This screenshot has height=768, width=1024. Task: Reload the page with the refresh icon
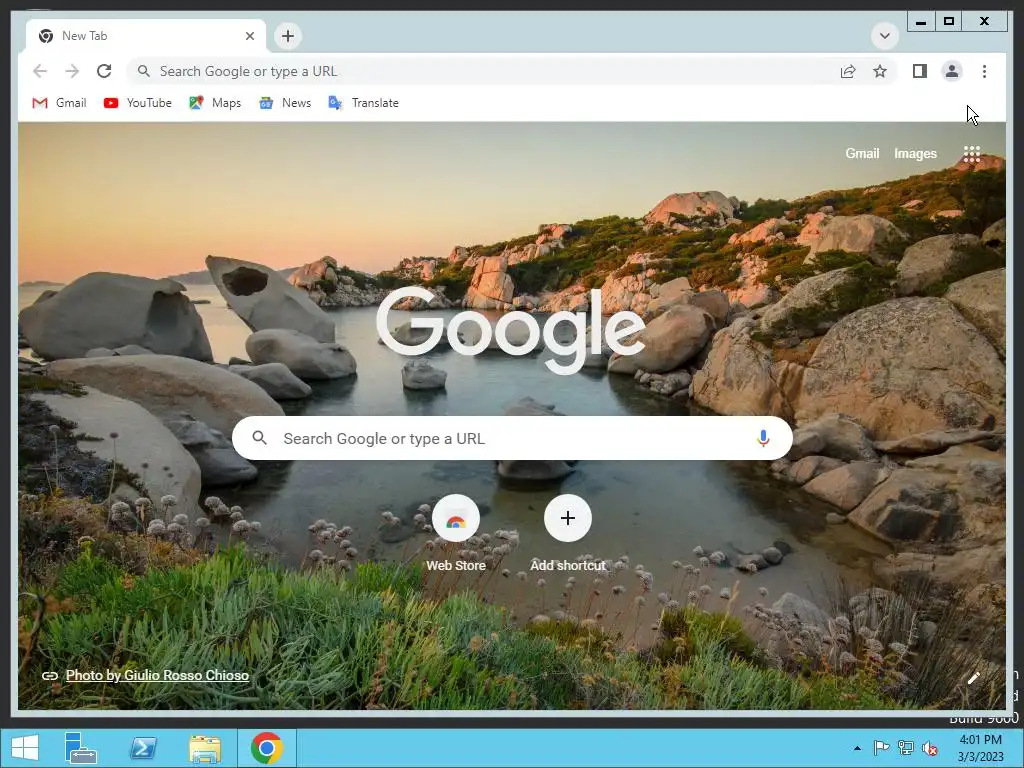click(x=104, y=71)
